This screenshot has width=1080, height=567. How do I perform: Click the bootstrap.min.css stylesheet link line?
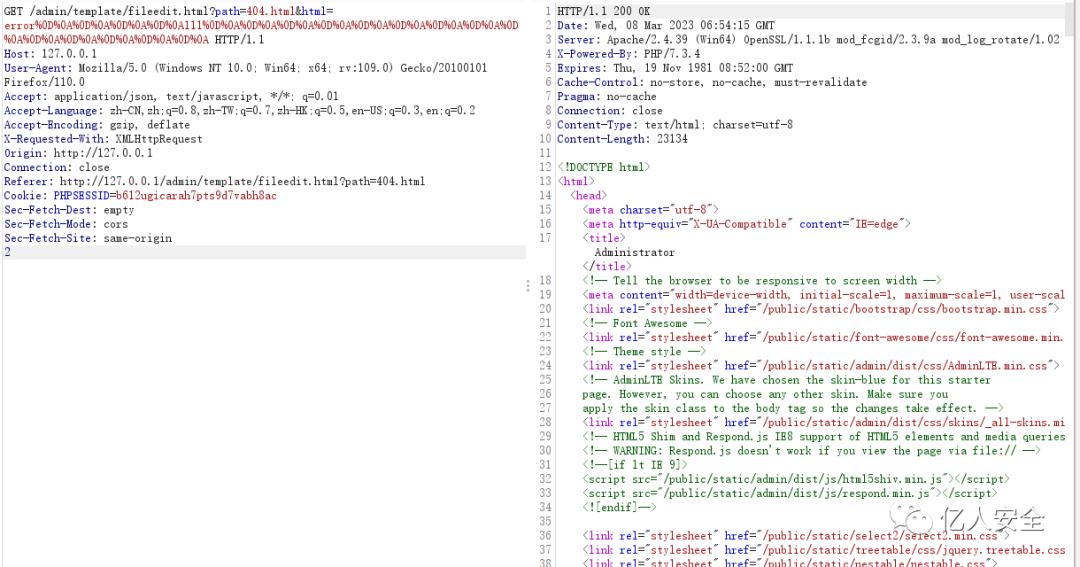pos(821,309)
